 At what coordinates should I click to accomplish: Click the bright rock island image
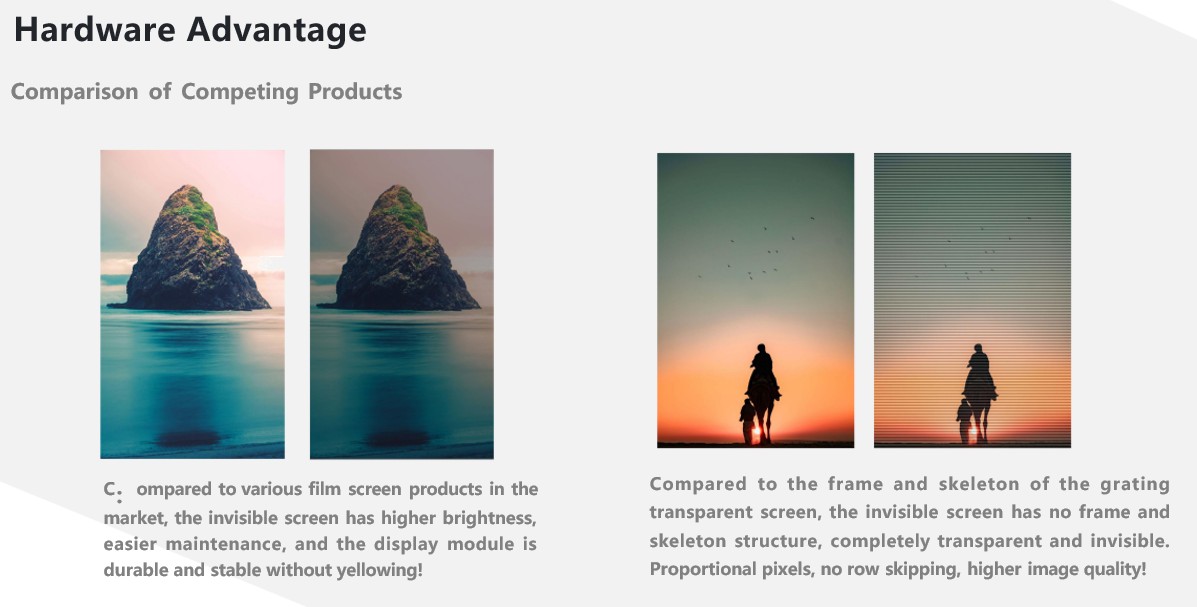point(192,304)
